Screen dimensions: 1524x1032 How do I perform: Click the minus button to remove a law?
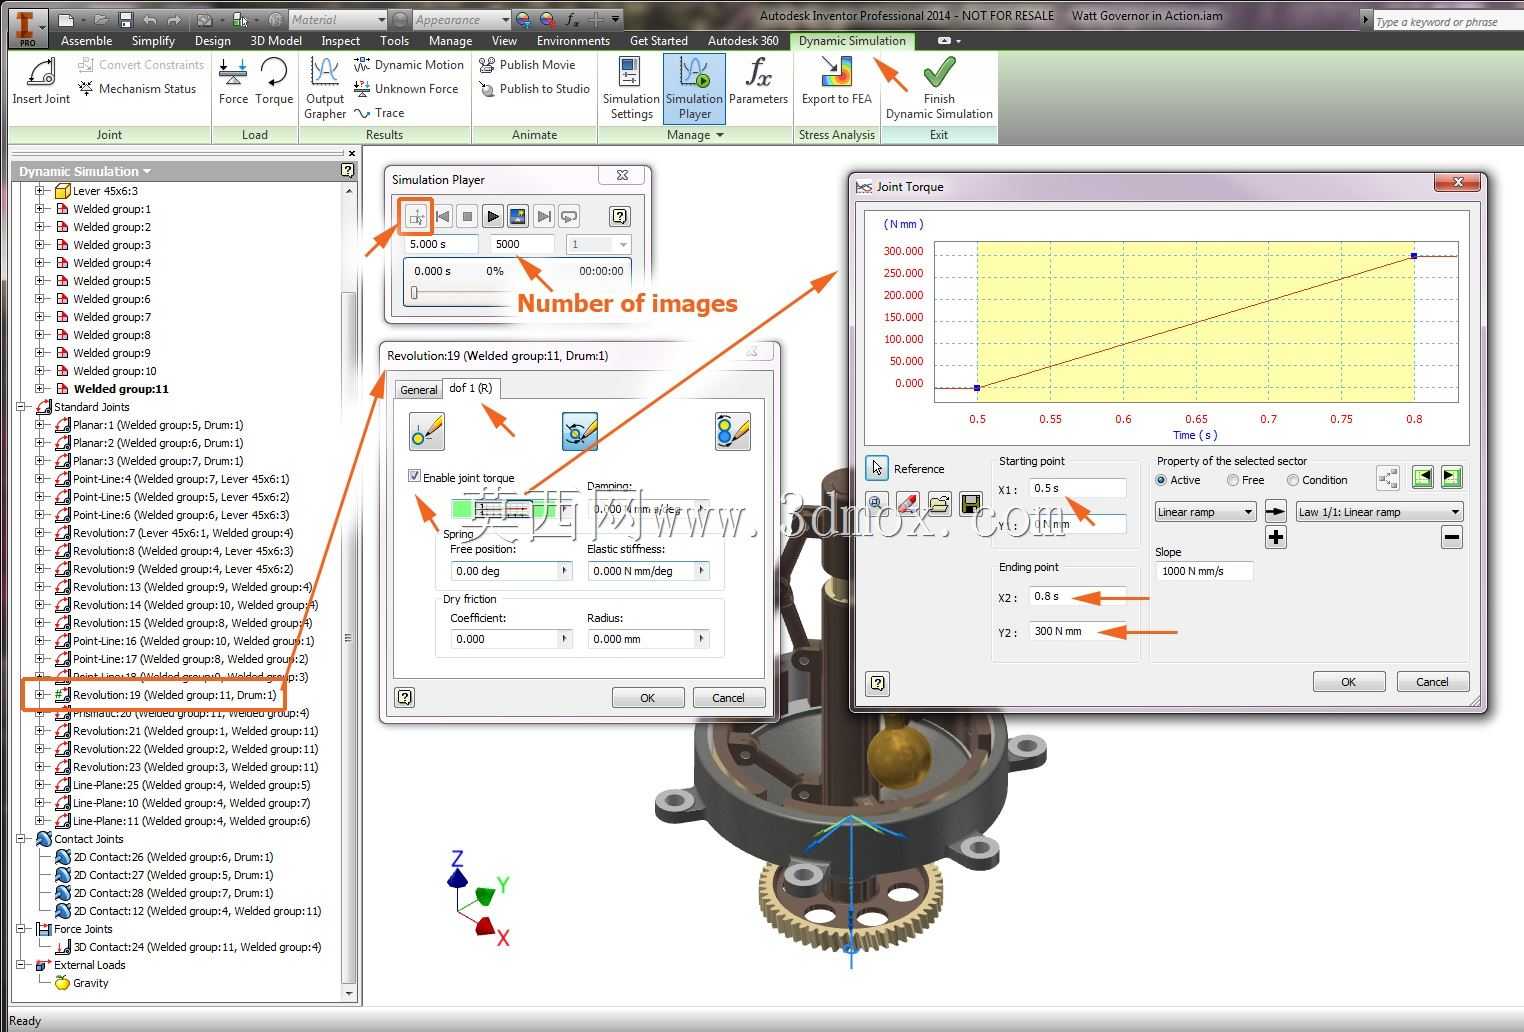tap(1452, 537)
